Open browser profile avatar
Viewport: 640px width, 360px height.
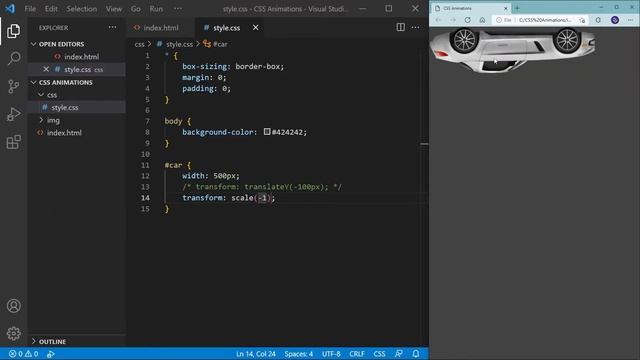[x=615, y=20]
